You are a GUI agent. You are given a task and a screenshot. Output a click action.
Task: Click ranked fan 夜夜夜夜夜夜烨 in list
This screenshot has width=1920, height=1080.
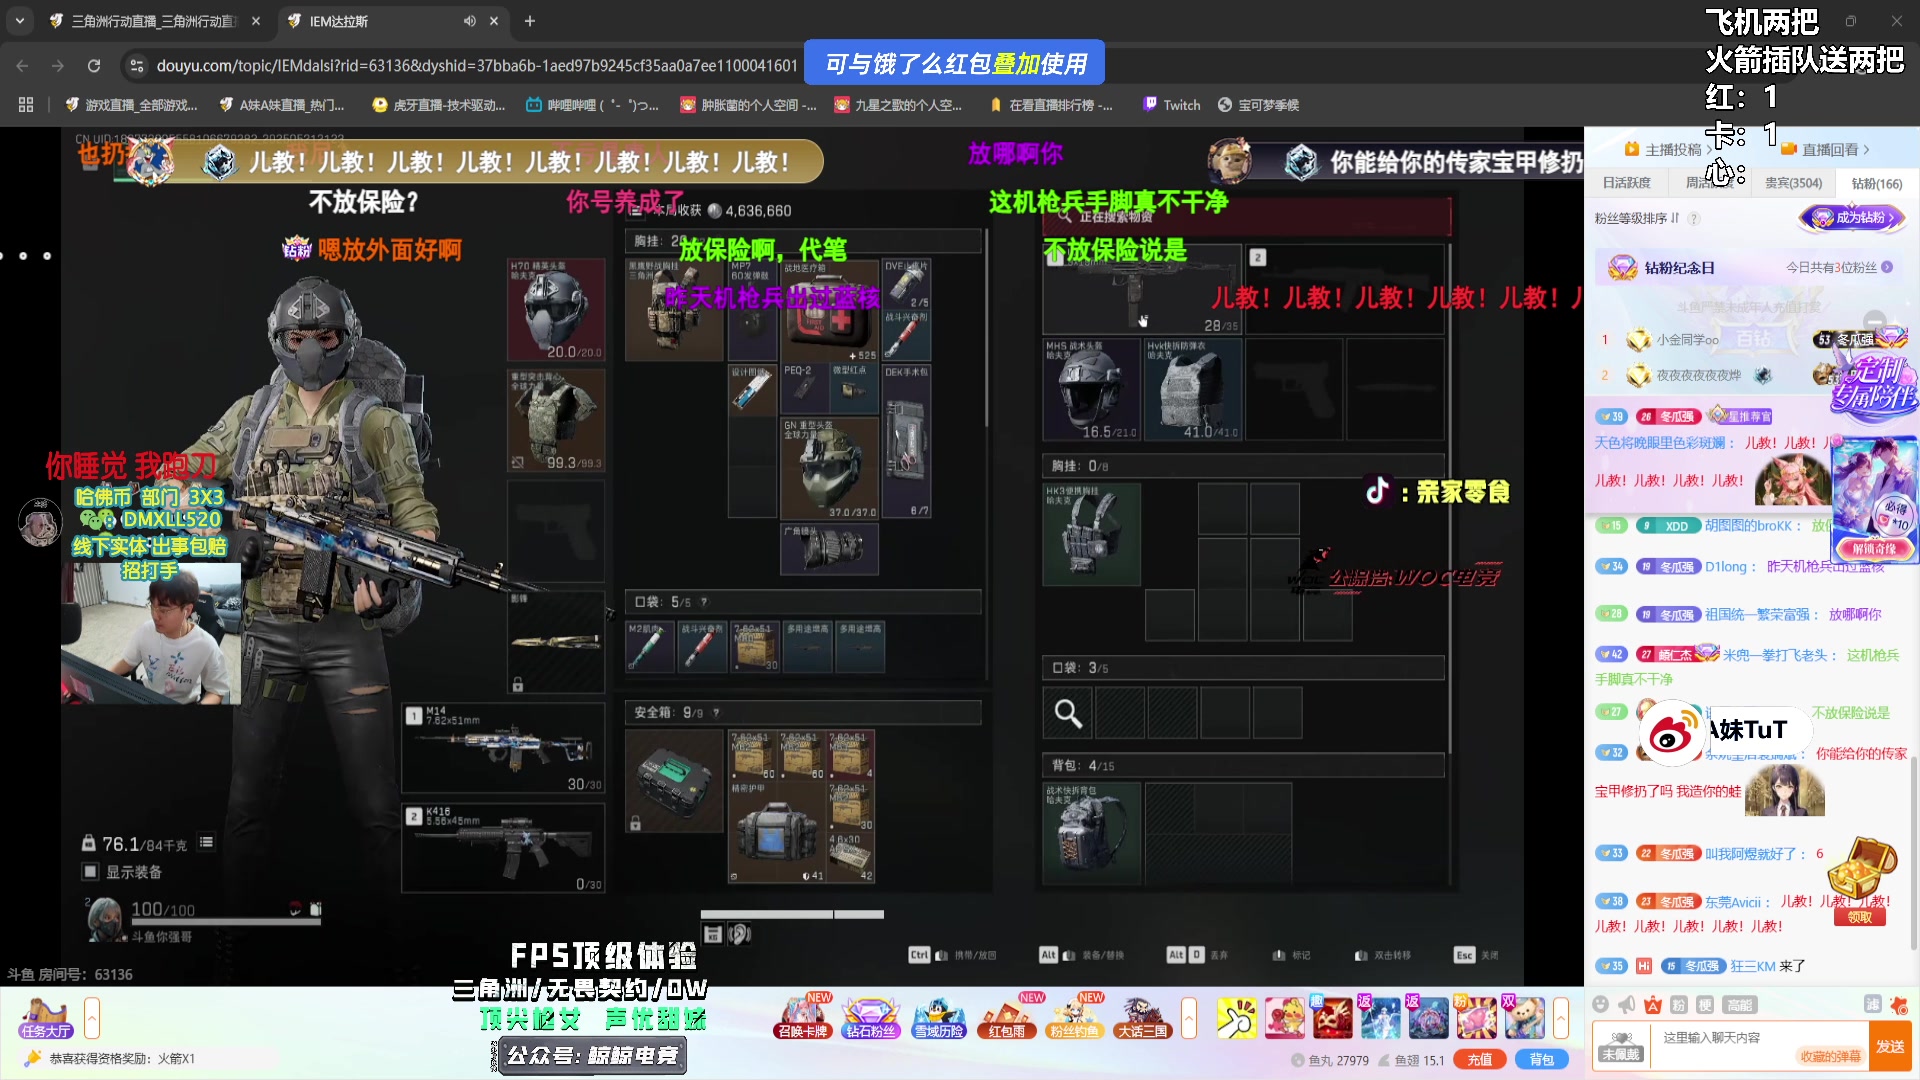(x=1699, y=376)
